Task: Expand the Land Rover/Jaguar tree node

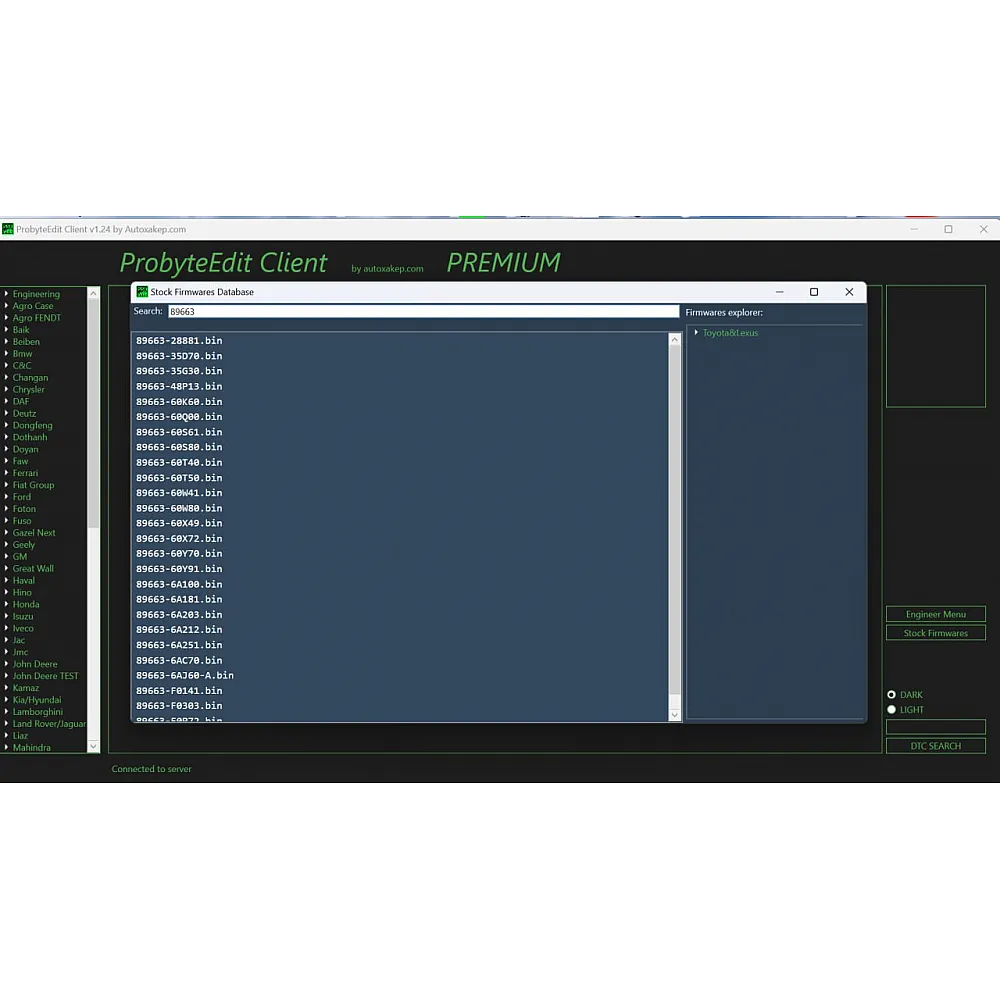Action: (x=6, y=724)
